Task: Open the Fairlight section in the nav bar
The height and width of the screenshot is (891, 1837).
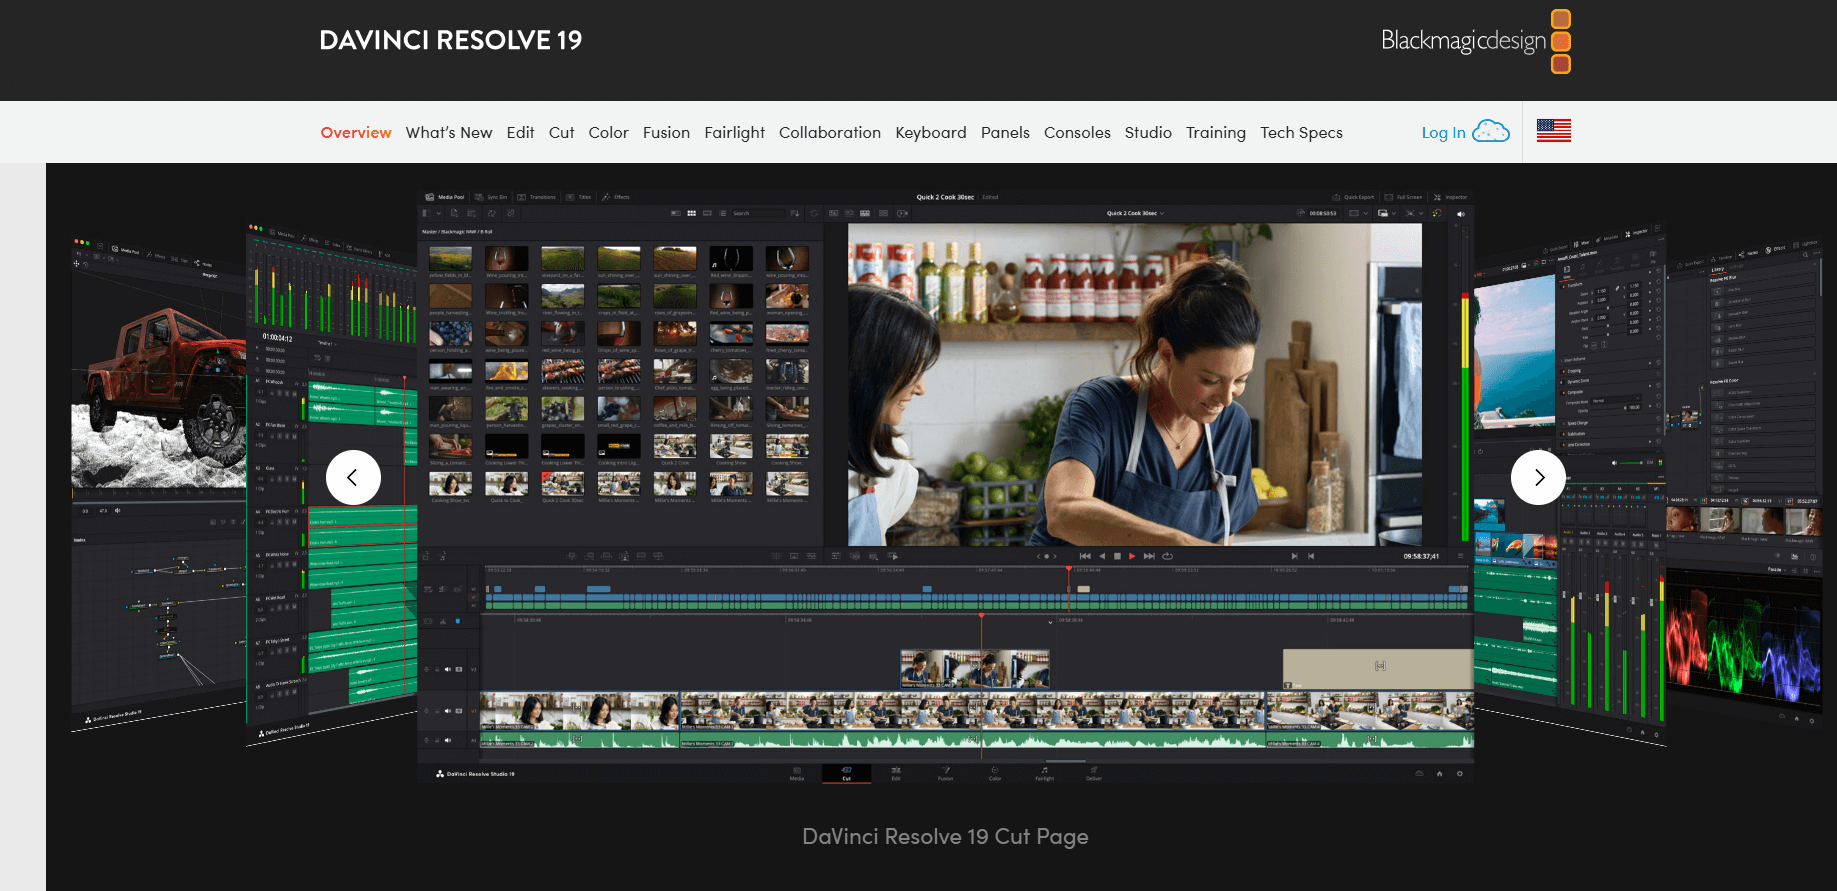Action: 734,132
